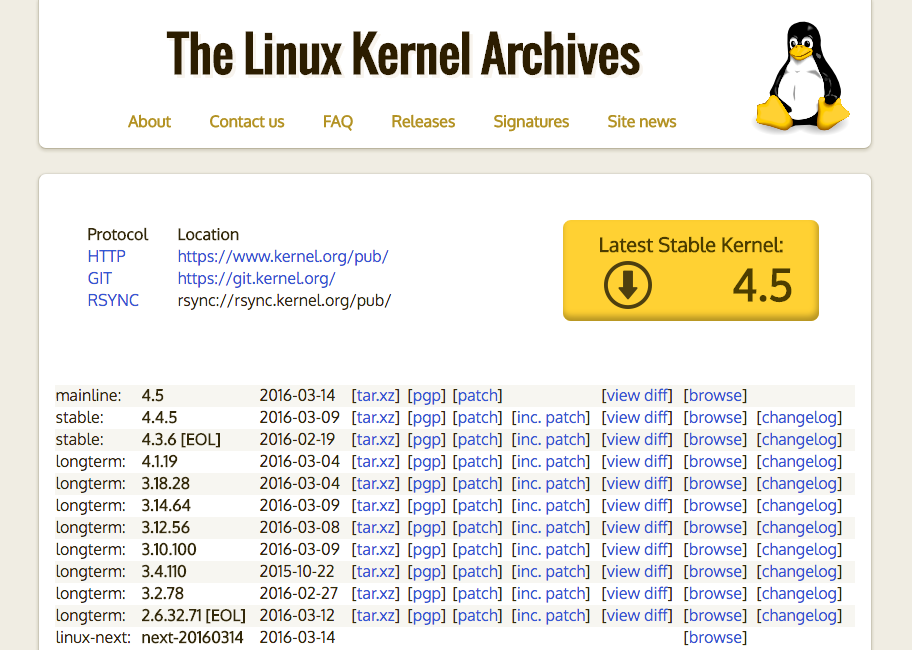Open the FAQ page

338,122
